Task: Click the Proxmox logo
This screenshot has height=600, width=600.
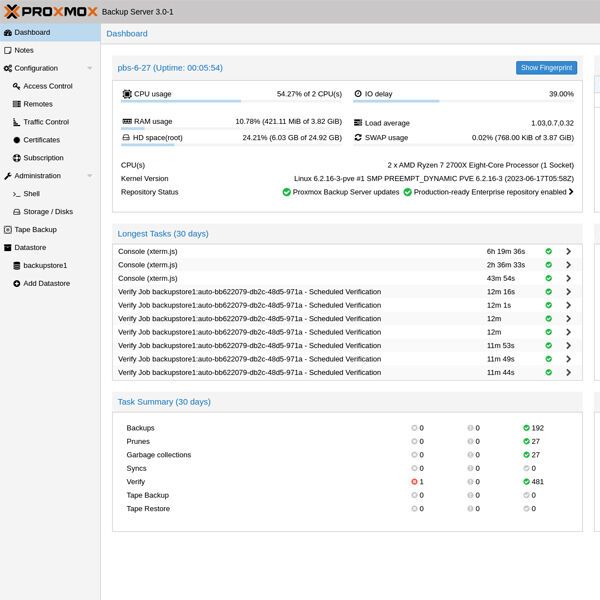Action: [x=50, y=11]
